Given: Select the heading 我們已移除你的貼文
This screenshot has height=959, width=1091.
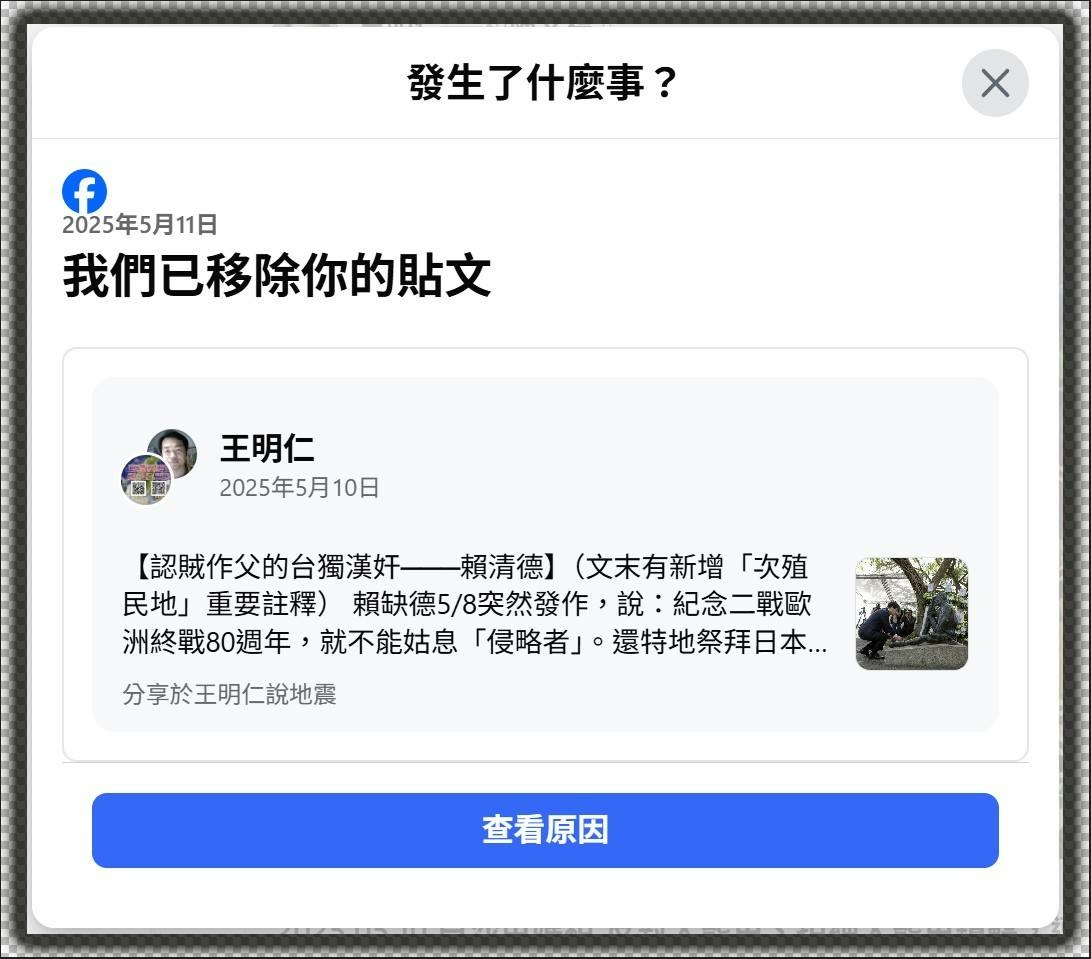Looking at the screenshot, I should click(277, 275).
